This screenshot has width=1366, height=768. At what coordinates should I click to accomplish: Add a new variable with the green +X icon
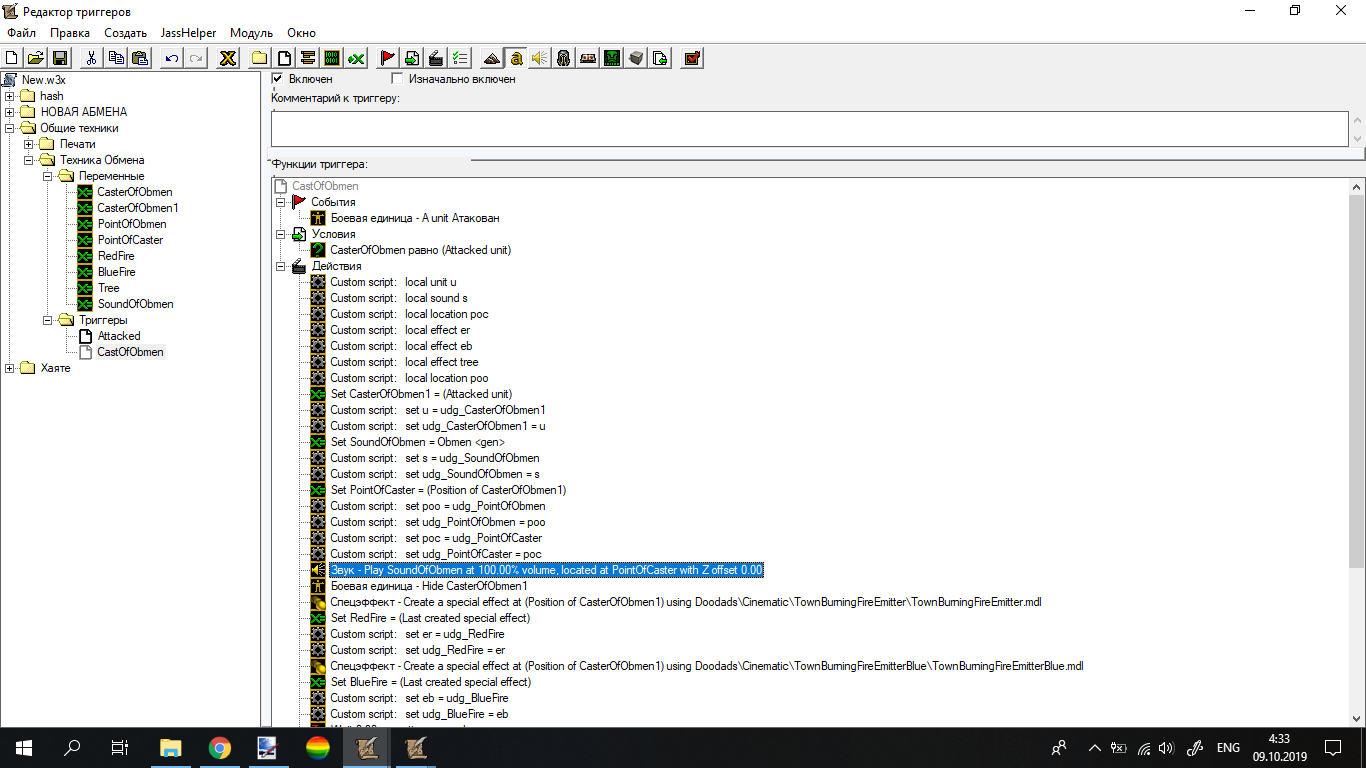pos(356,58)
